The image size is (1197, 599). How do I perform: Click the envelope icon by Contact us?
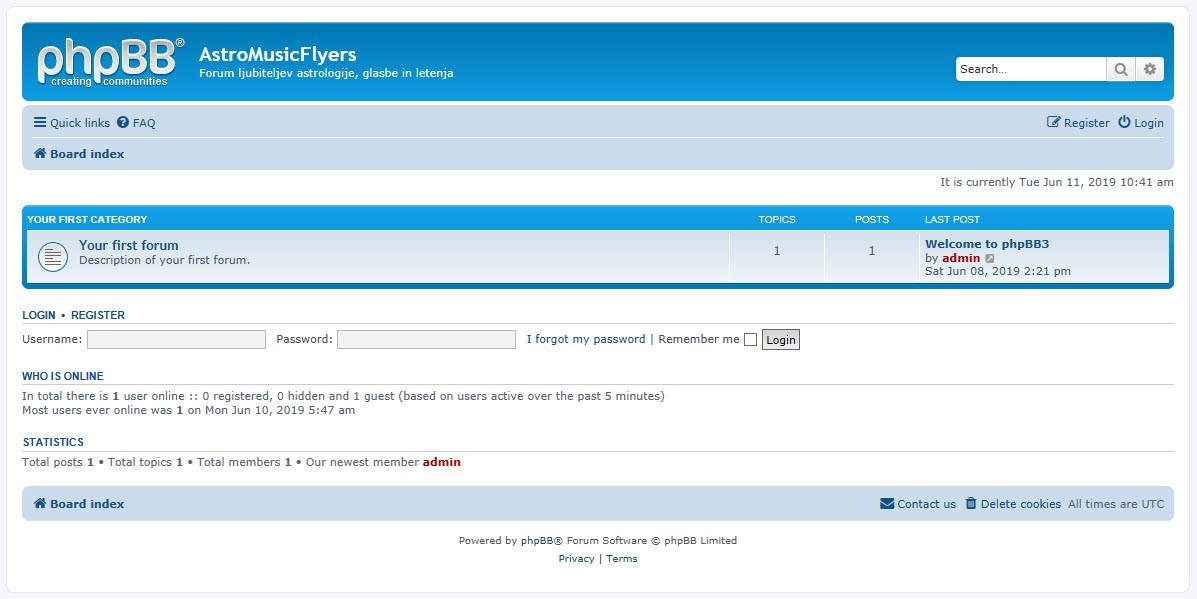(x=887, y=504)
